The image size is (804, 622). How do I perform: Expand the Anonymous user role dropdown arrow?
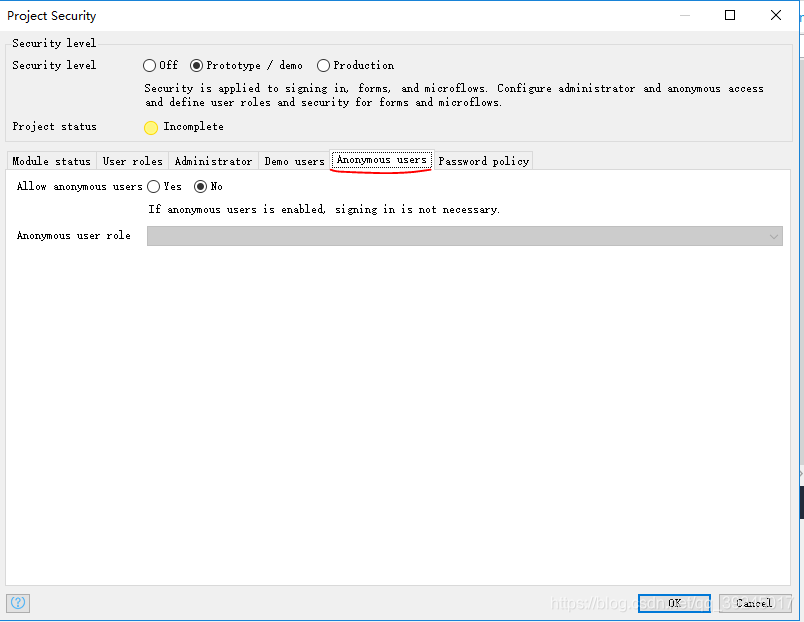(774, 236)
